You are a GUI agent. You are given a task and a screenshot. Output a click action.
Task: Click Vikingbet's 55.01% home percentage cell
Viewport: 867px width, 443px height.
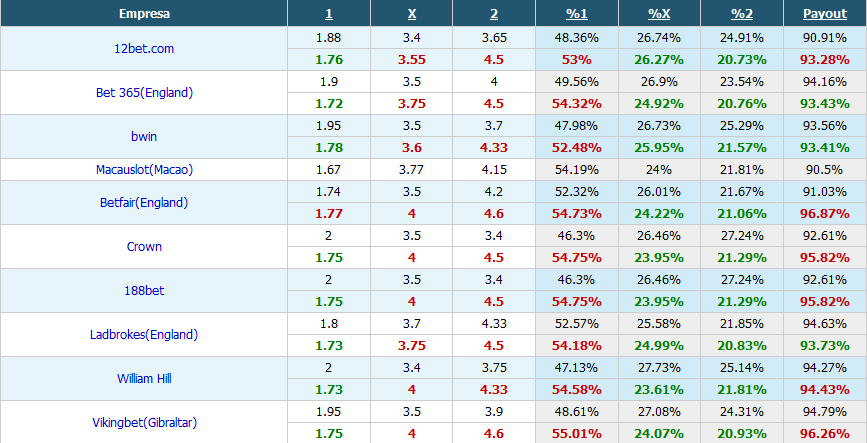point(576,434)
